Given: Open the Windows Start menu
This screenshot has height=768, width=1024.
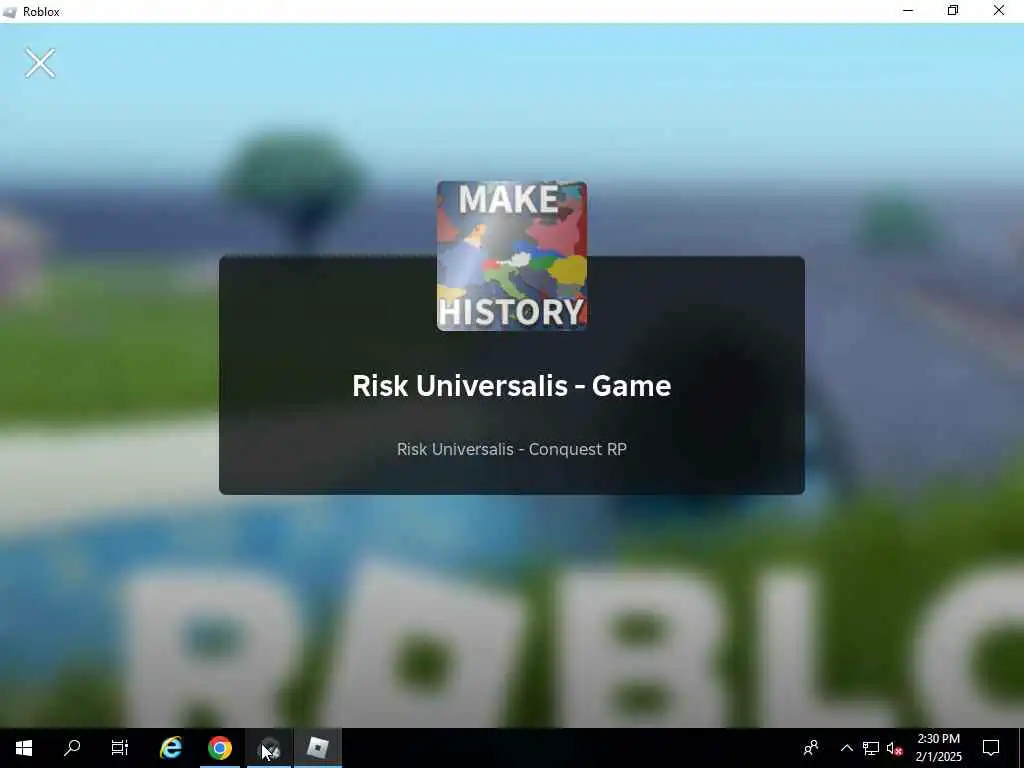Looking at the screenshot, I should click(x=24, y=748).
